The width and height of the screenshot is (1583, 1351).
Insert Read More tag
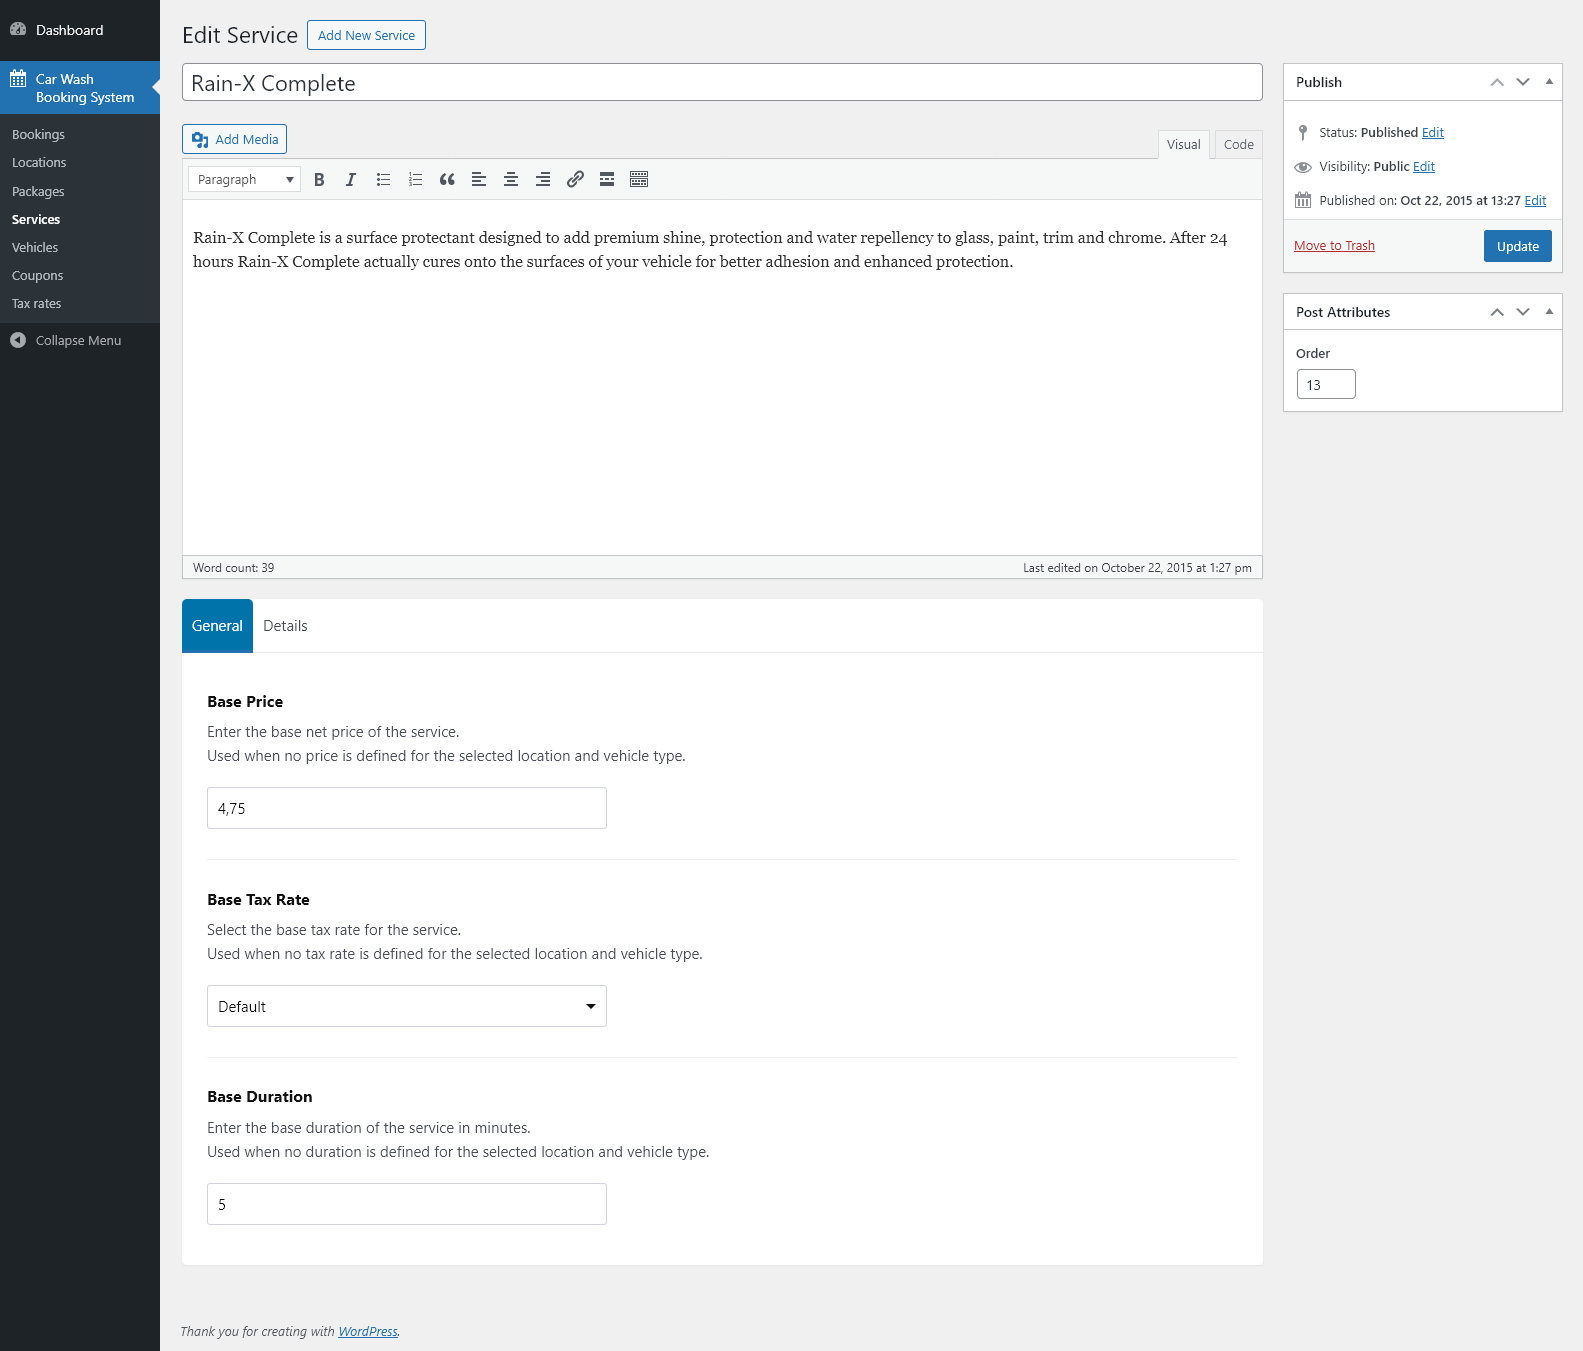pos(607,180)
